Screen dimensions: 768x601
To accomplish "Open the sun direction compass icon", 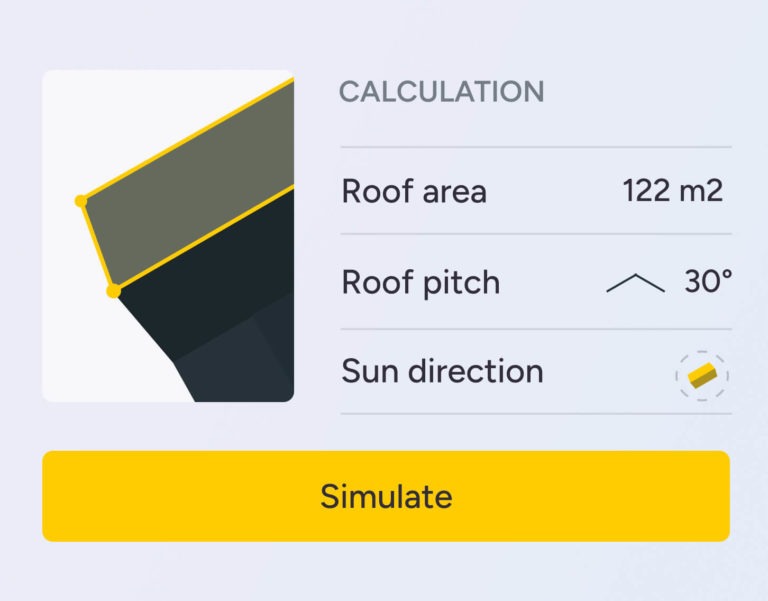I will tap(702, 375).
